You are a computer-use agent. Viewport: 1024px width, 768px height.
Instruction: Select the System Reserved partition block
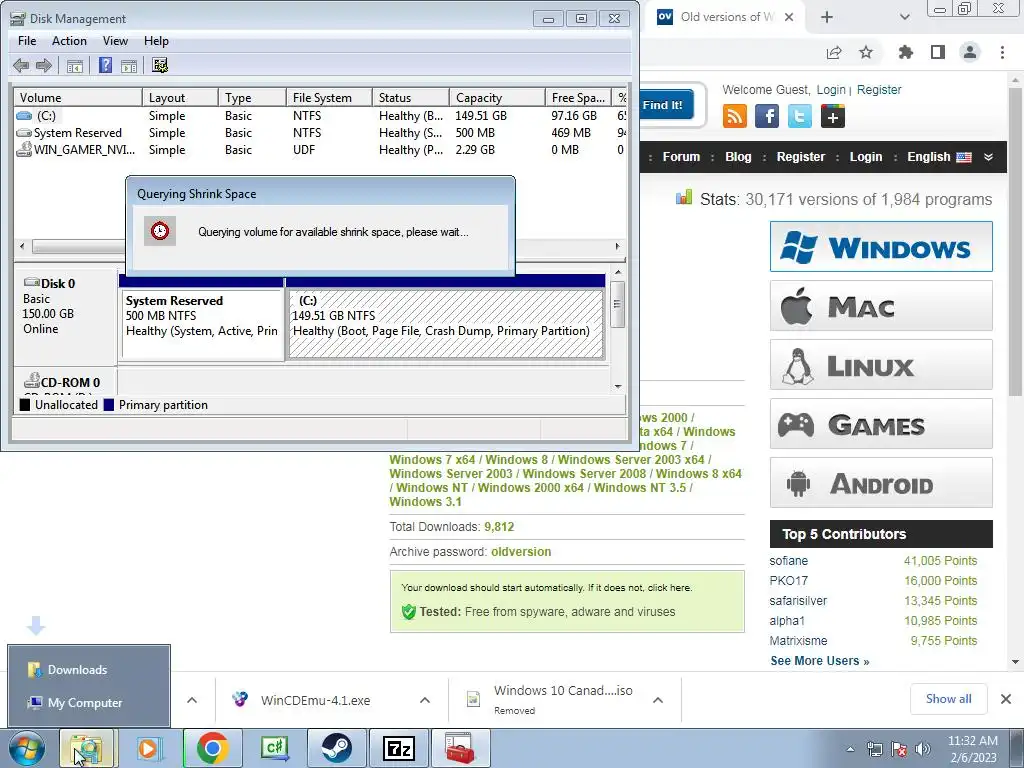(202, 324)
